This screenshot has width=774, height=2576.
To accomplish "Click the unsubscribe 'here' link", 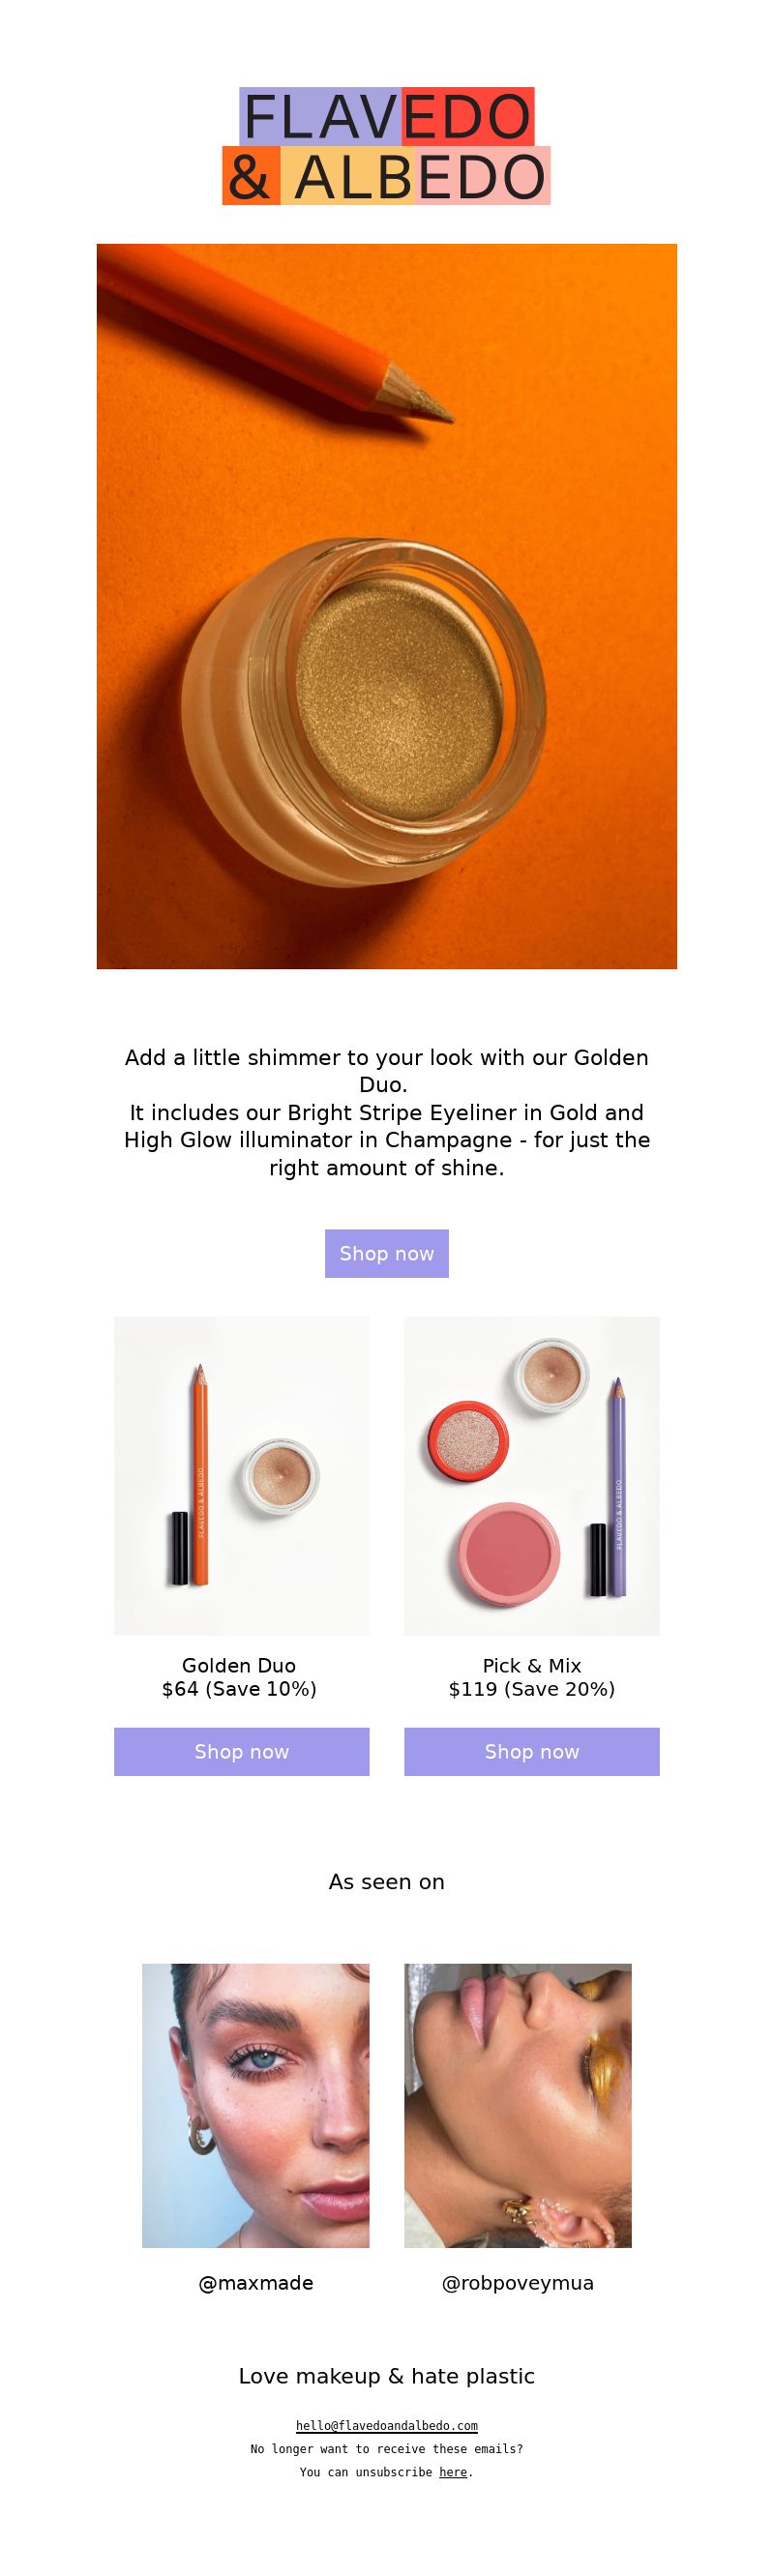I will pos(453,2472).
